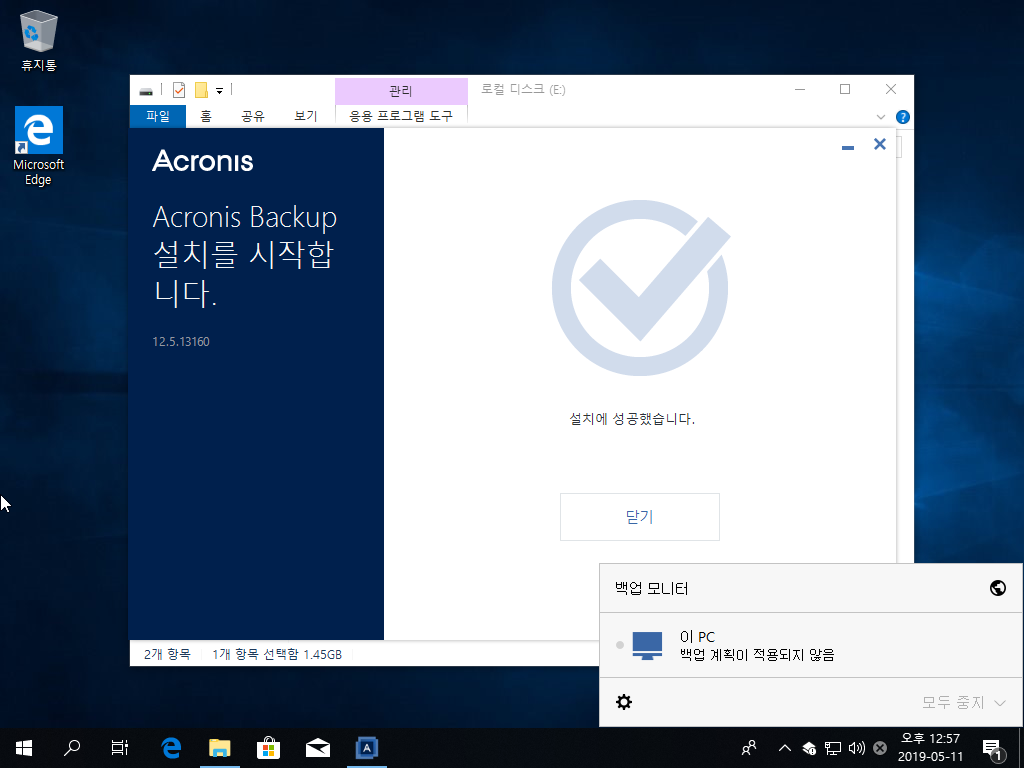Open the 응용 프로그램 도구 tab
Screen dimensions: 1024x768
(x=401, y=116)
